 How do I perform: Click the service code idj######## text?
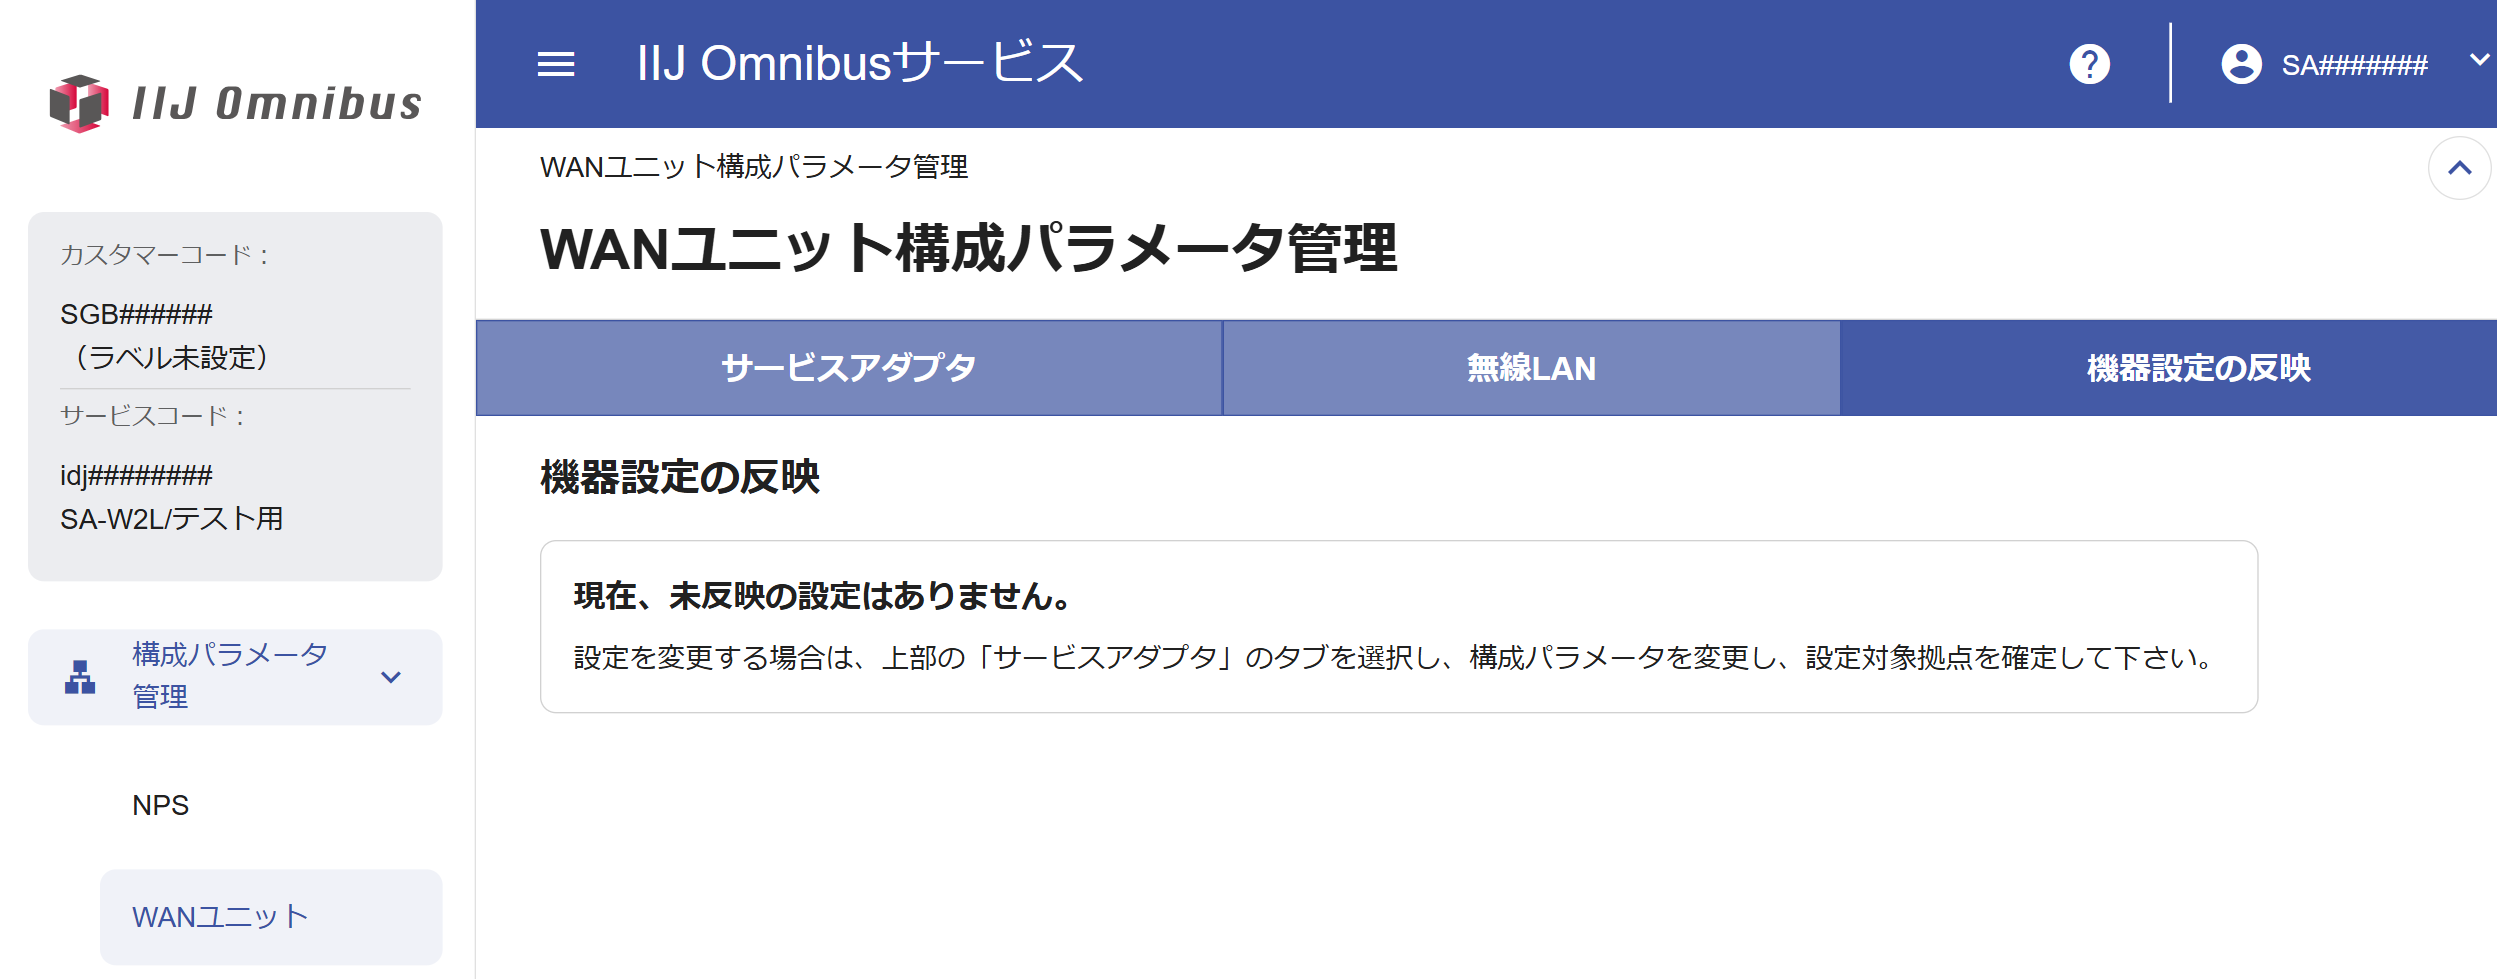[x=136, y=475]
